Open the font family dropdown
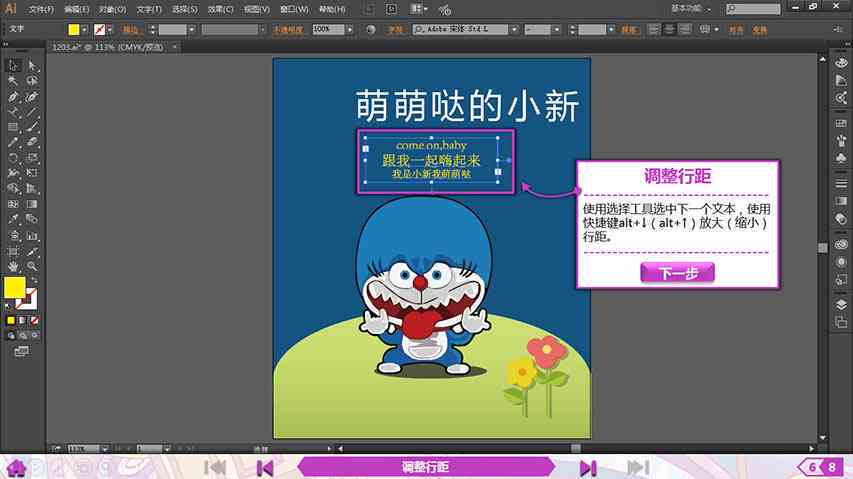The image size is (853, 479). [x=514, y=29]
